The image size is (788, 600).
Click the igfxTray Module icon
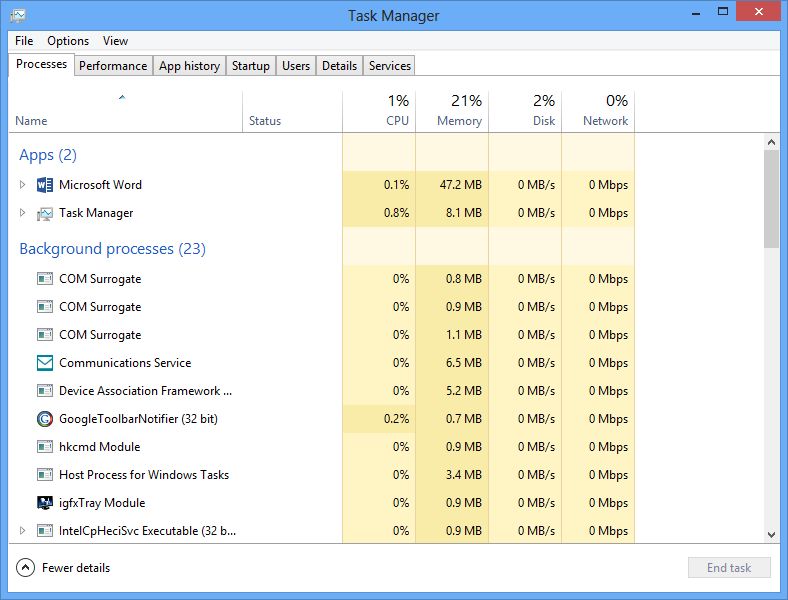point(45,503)
